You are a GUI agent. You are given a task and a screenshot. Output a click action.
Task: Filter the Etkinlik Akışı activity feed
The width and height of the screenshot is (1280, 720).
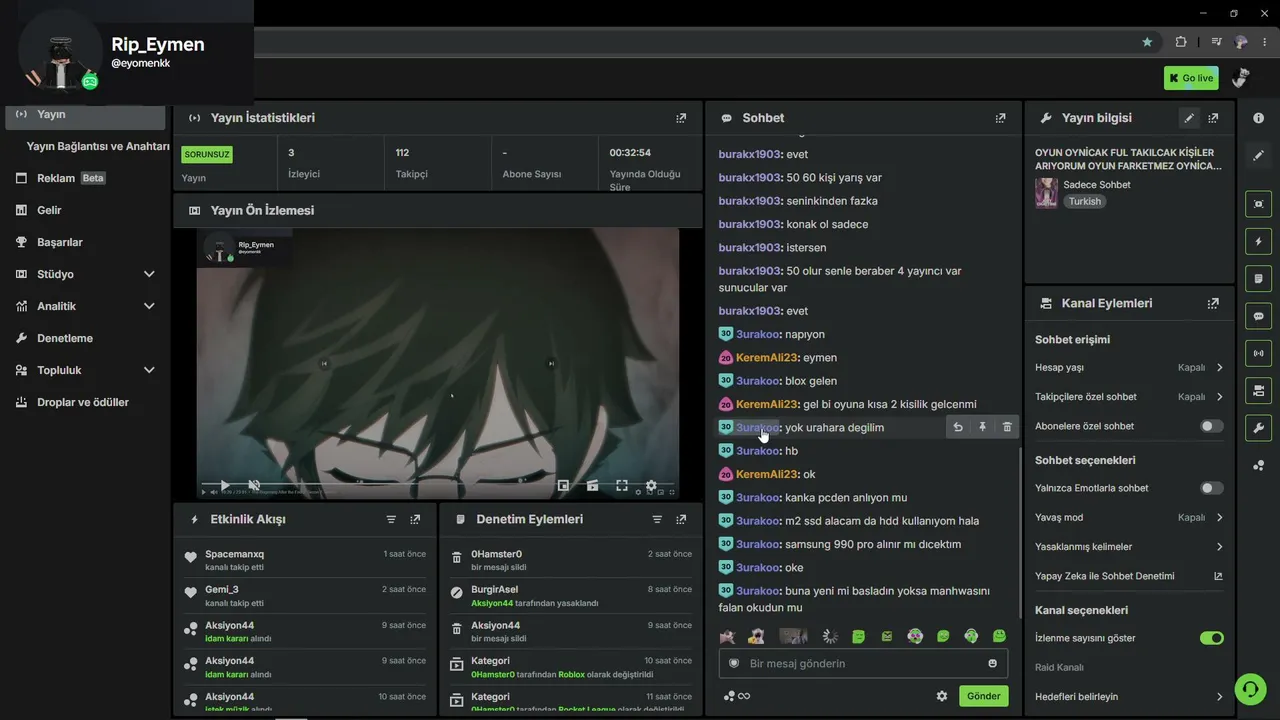click(x=391, y=520)
